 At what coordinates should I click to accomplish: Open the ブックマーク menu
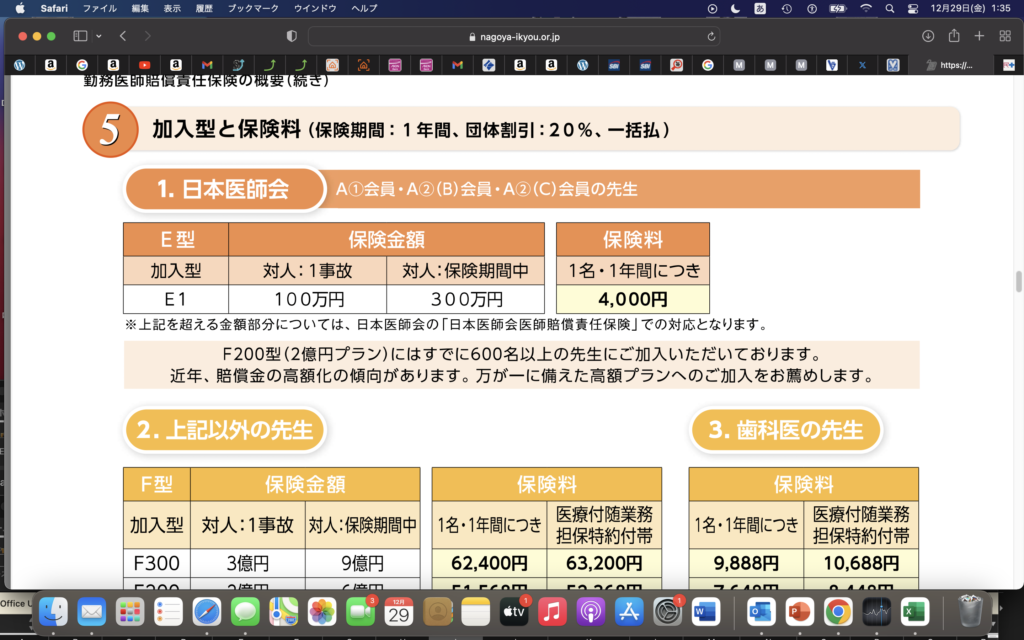(x=252, y=8)
